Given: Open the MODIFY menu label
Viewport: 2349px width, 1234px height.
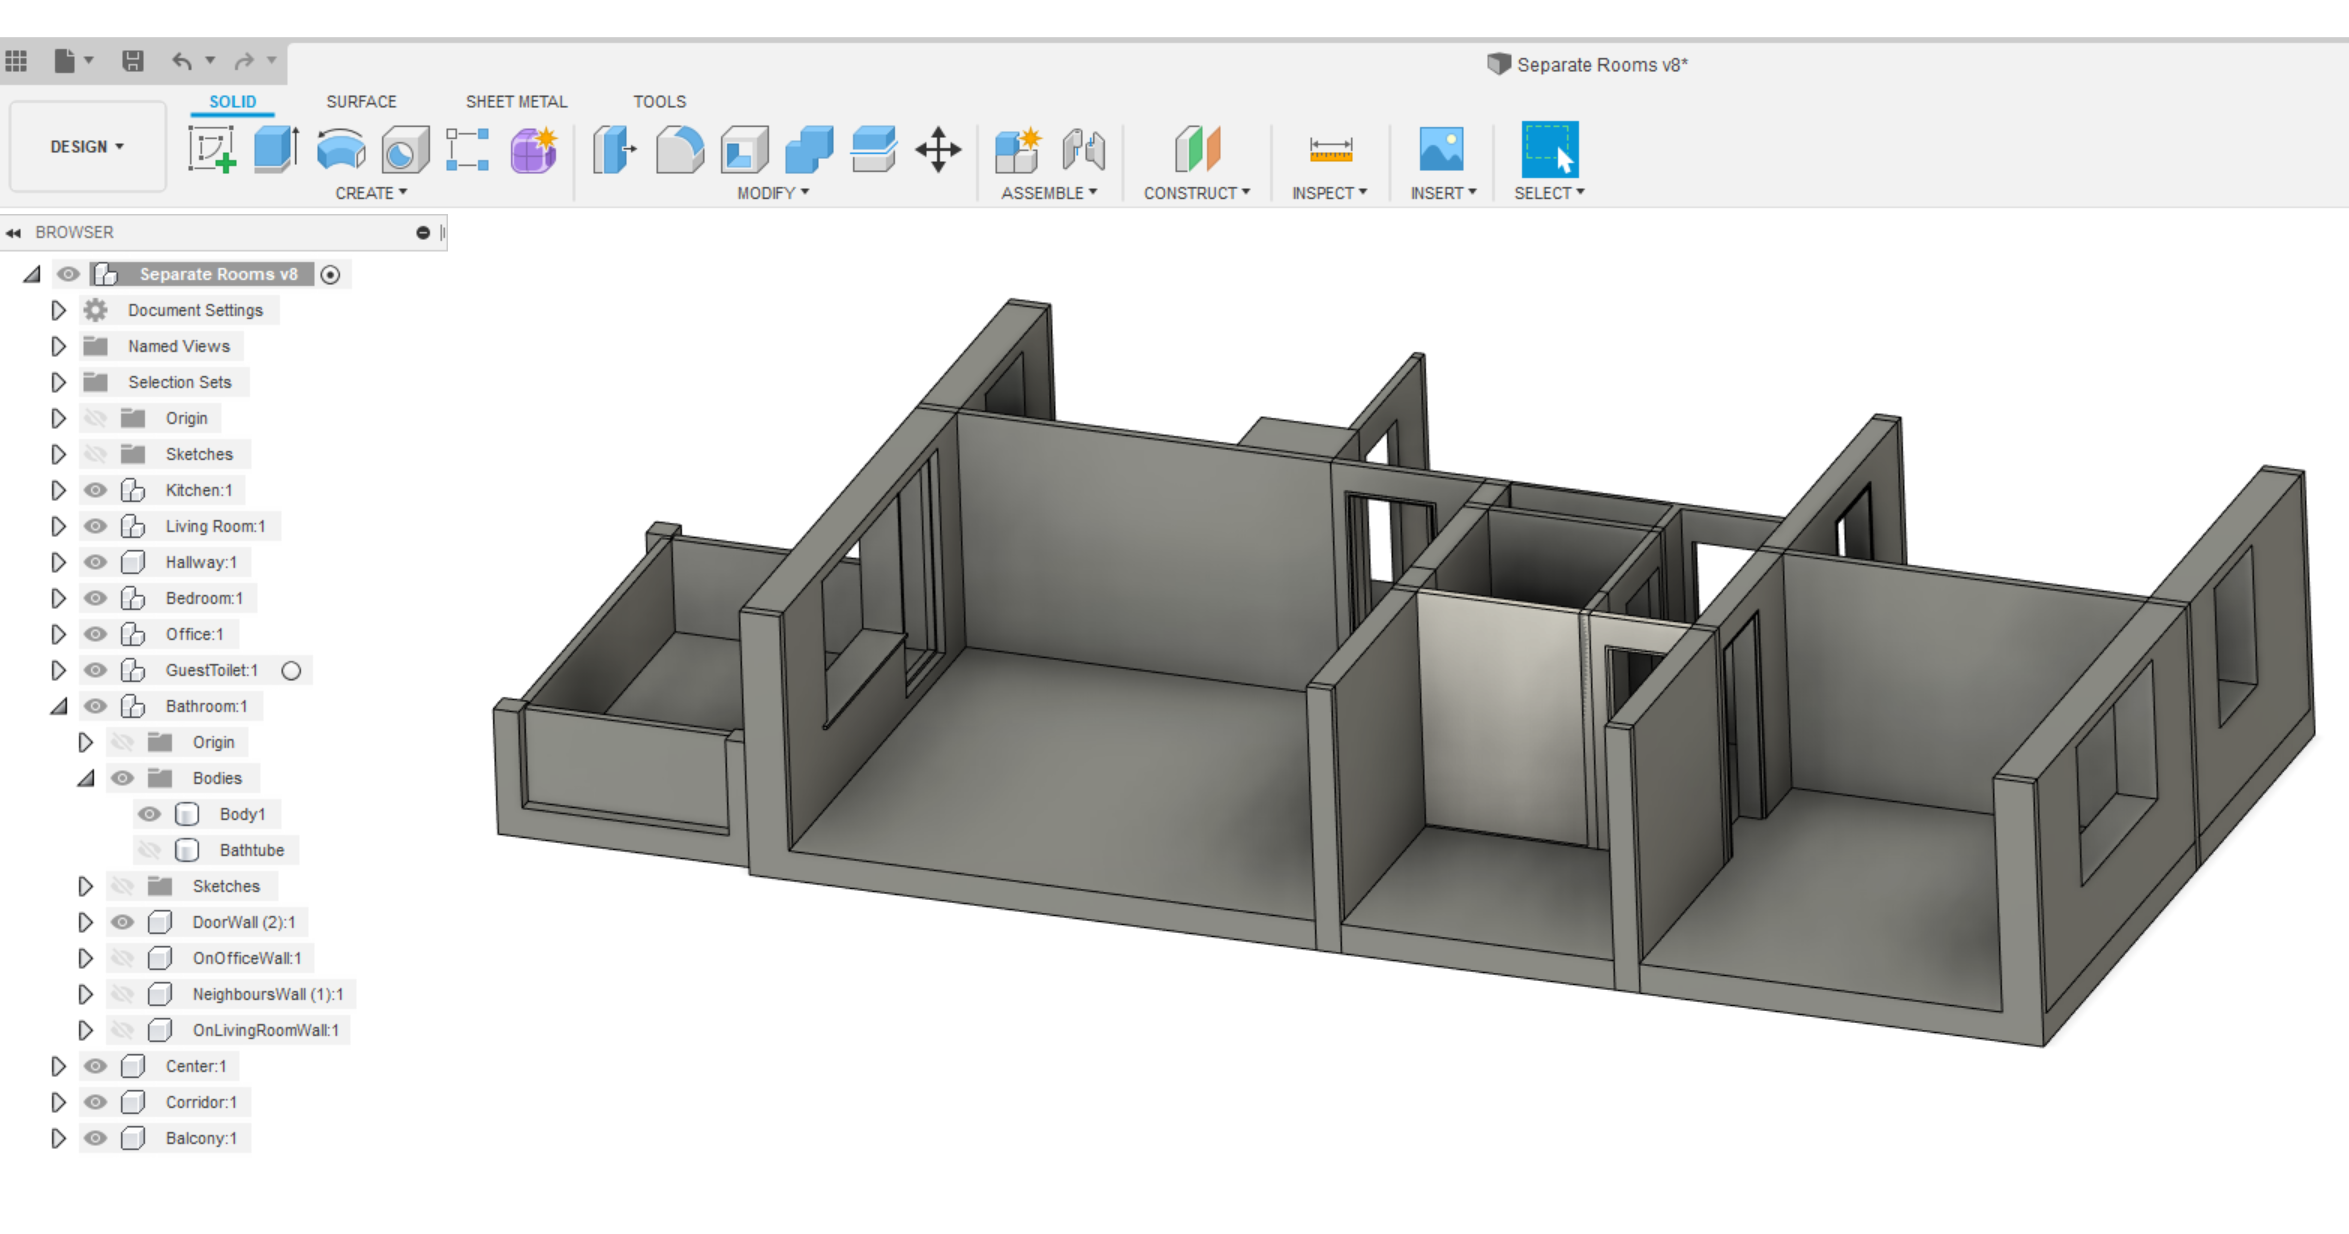Looking at the screenshot, I should pos(772,193).
